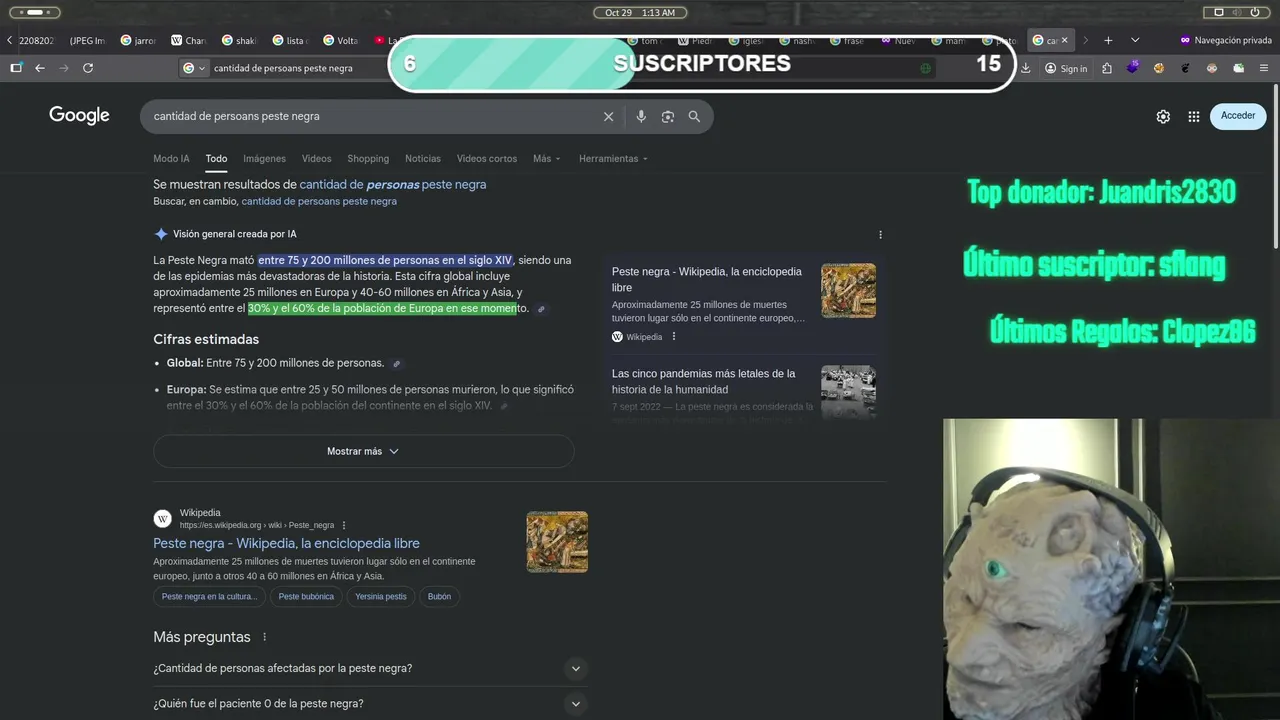Search instead for 'cantidad de persoans peste negra'
Screen dimensions: 1280x720
click(x=319, y=201)
